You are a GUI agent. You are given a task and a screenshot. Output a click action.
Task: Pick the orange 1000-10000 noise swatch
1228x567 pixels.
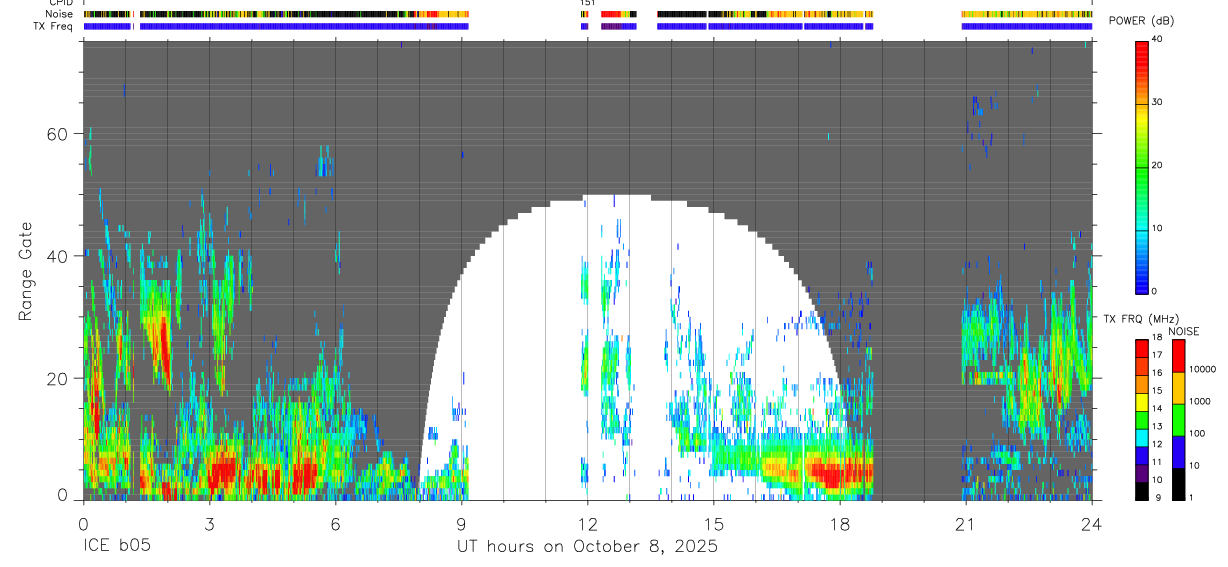pyautogui.click(x=1178, y=387)
